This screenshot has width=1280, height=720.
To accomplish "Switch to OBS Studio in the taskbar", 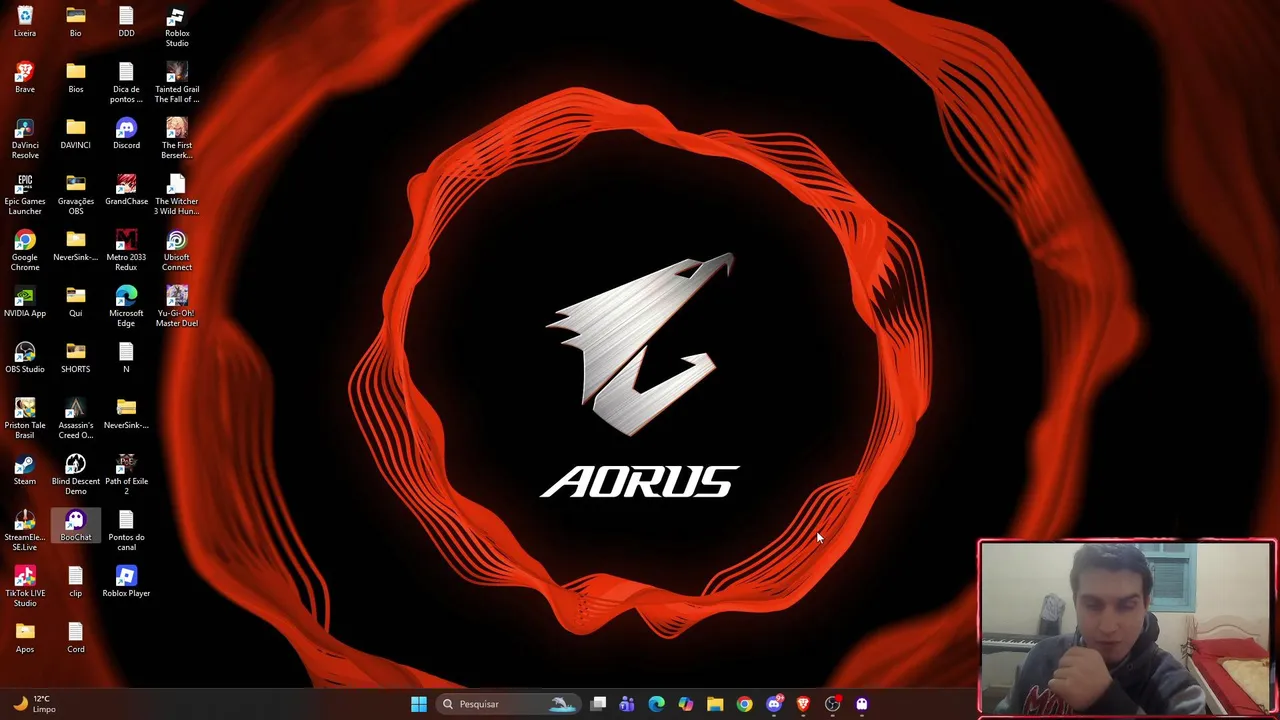I will point(832,704).
